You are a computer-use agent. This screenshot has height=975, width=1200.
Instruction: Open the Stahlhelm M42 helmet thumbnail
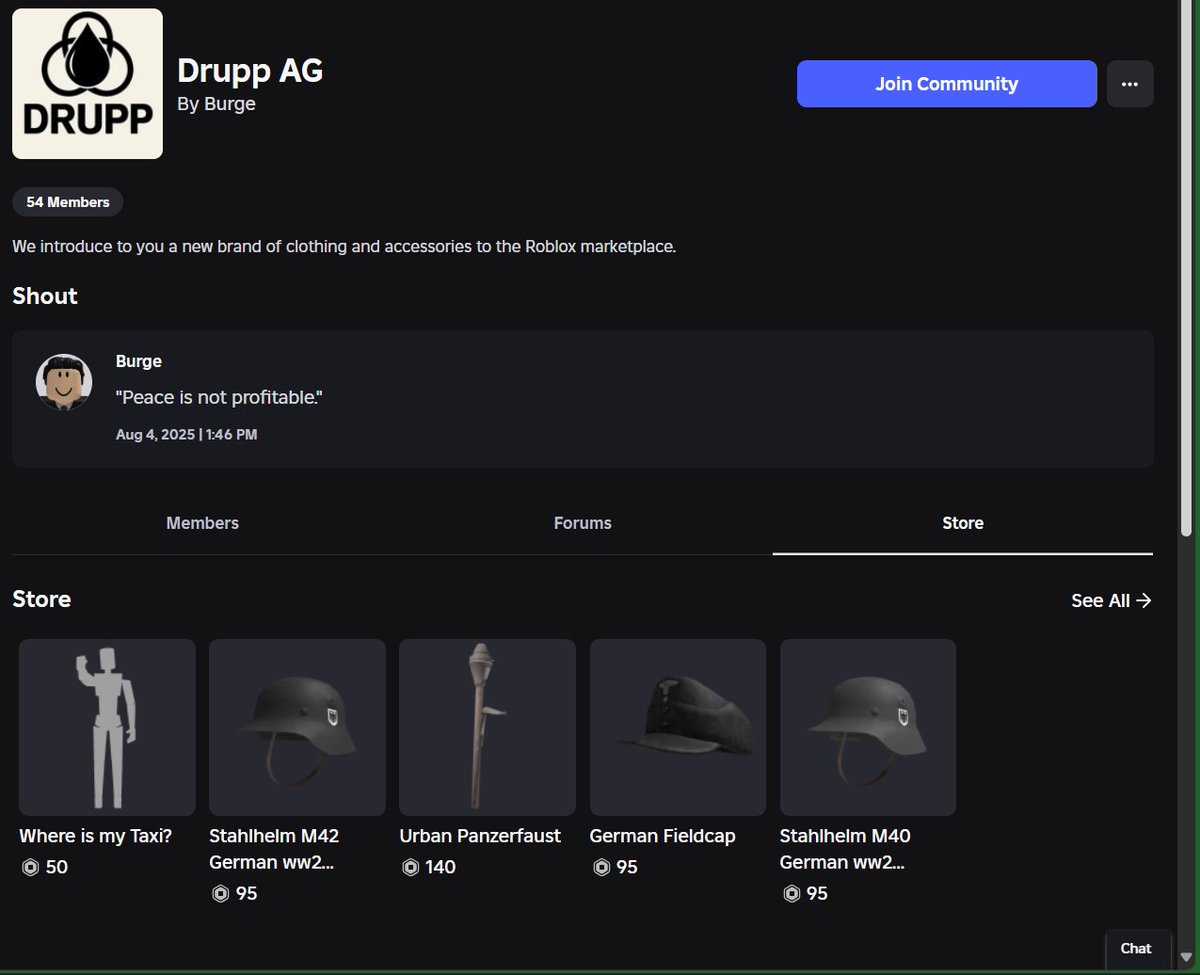pos(297,727)
